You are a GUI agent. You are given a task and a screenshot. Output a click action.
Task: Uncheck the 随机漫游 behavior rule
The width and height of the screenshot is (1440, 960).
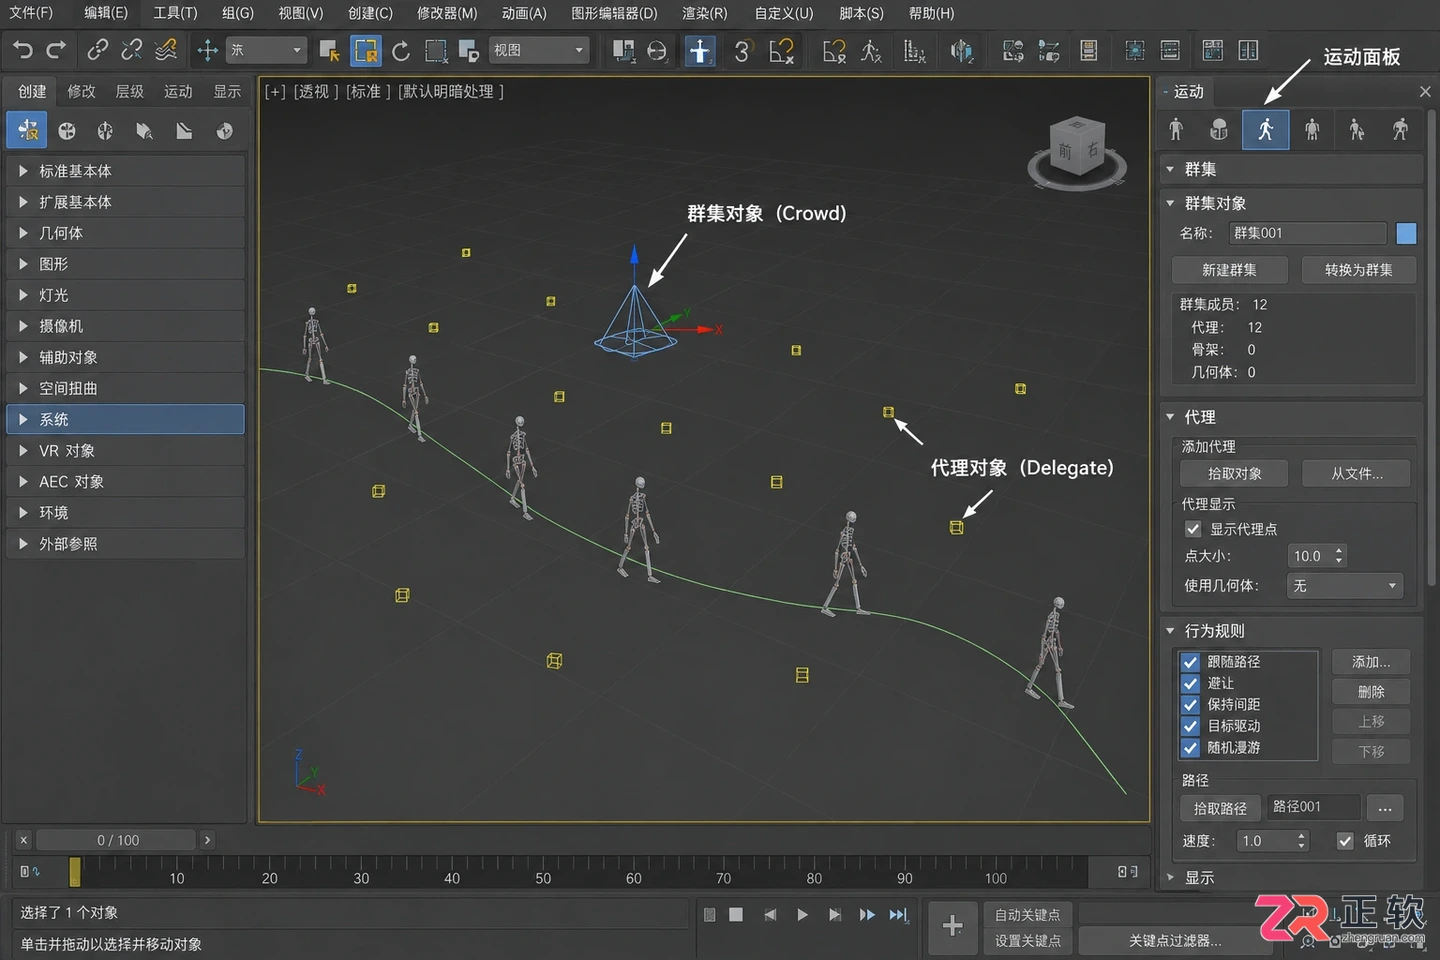click(x=1190, y=748)
